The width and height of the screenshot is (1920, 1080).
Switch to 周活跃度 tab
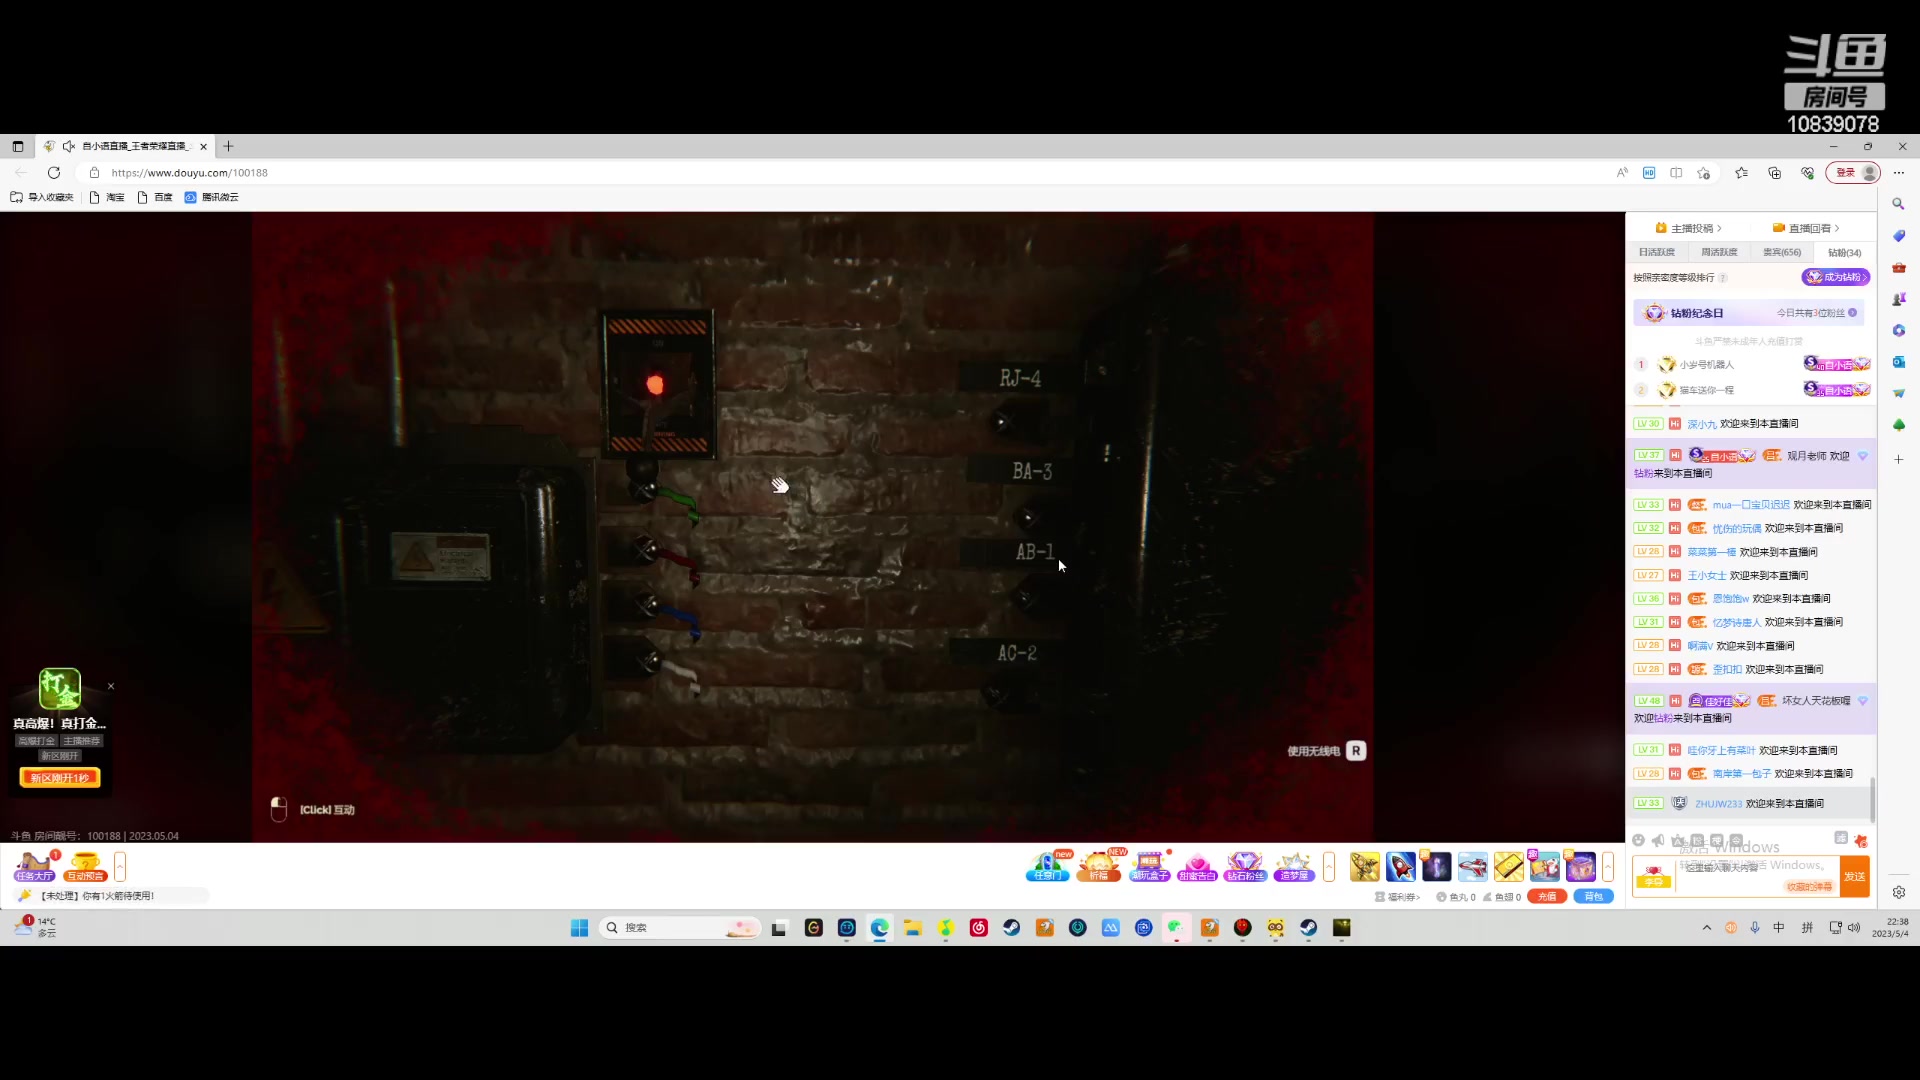pos(1719,253)
